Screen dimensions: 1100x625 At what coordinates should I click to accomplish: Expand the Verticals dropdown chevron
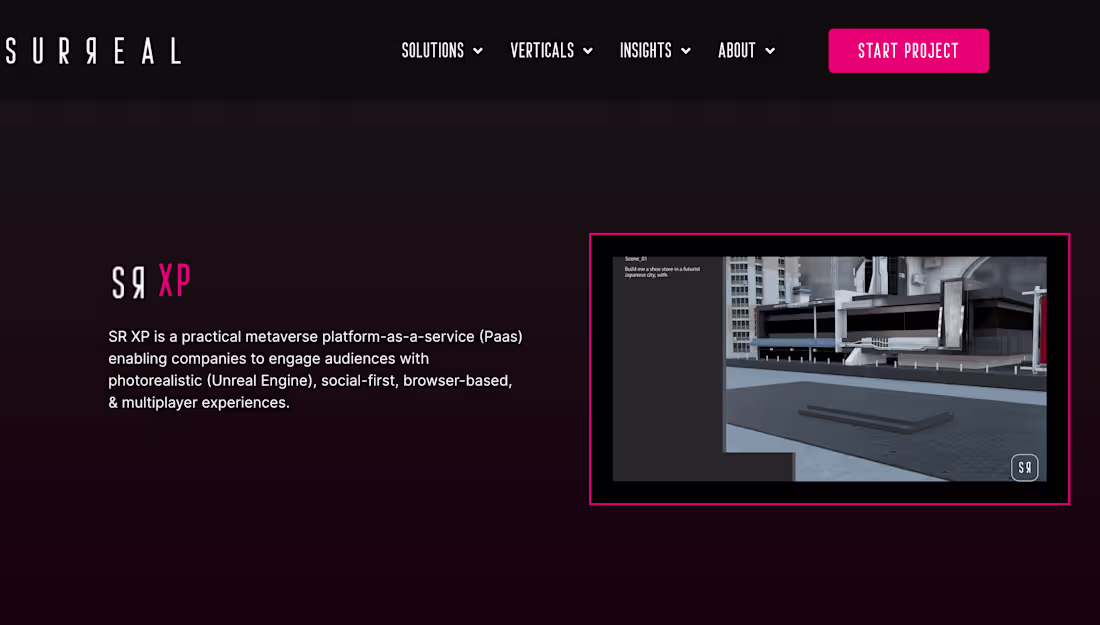[x=588, y=51]
